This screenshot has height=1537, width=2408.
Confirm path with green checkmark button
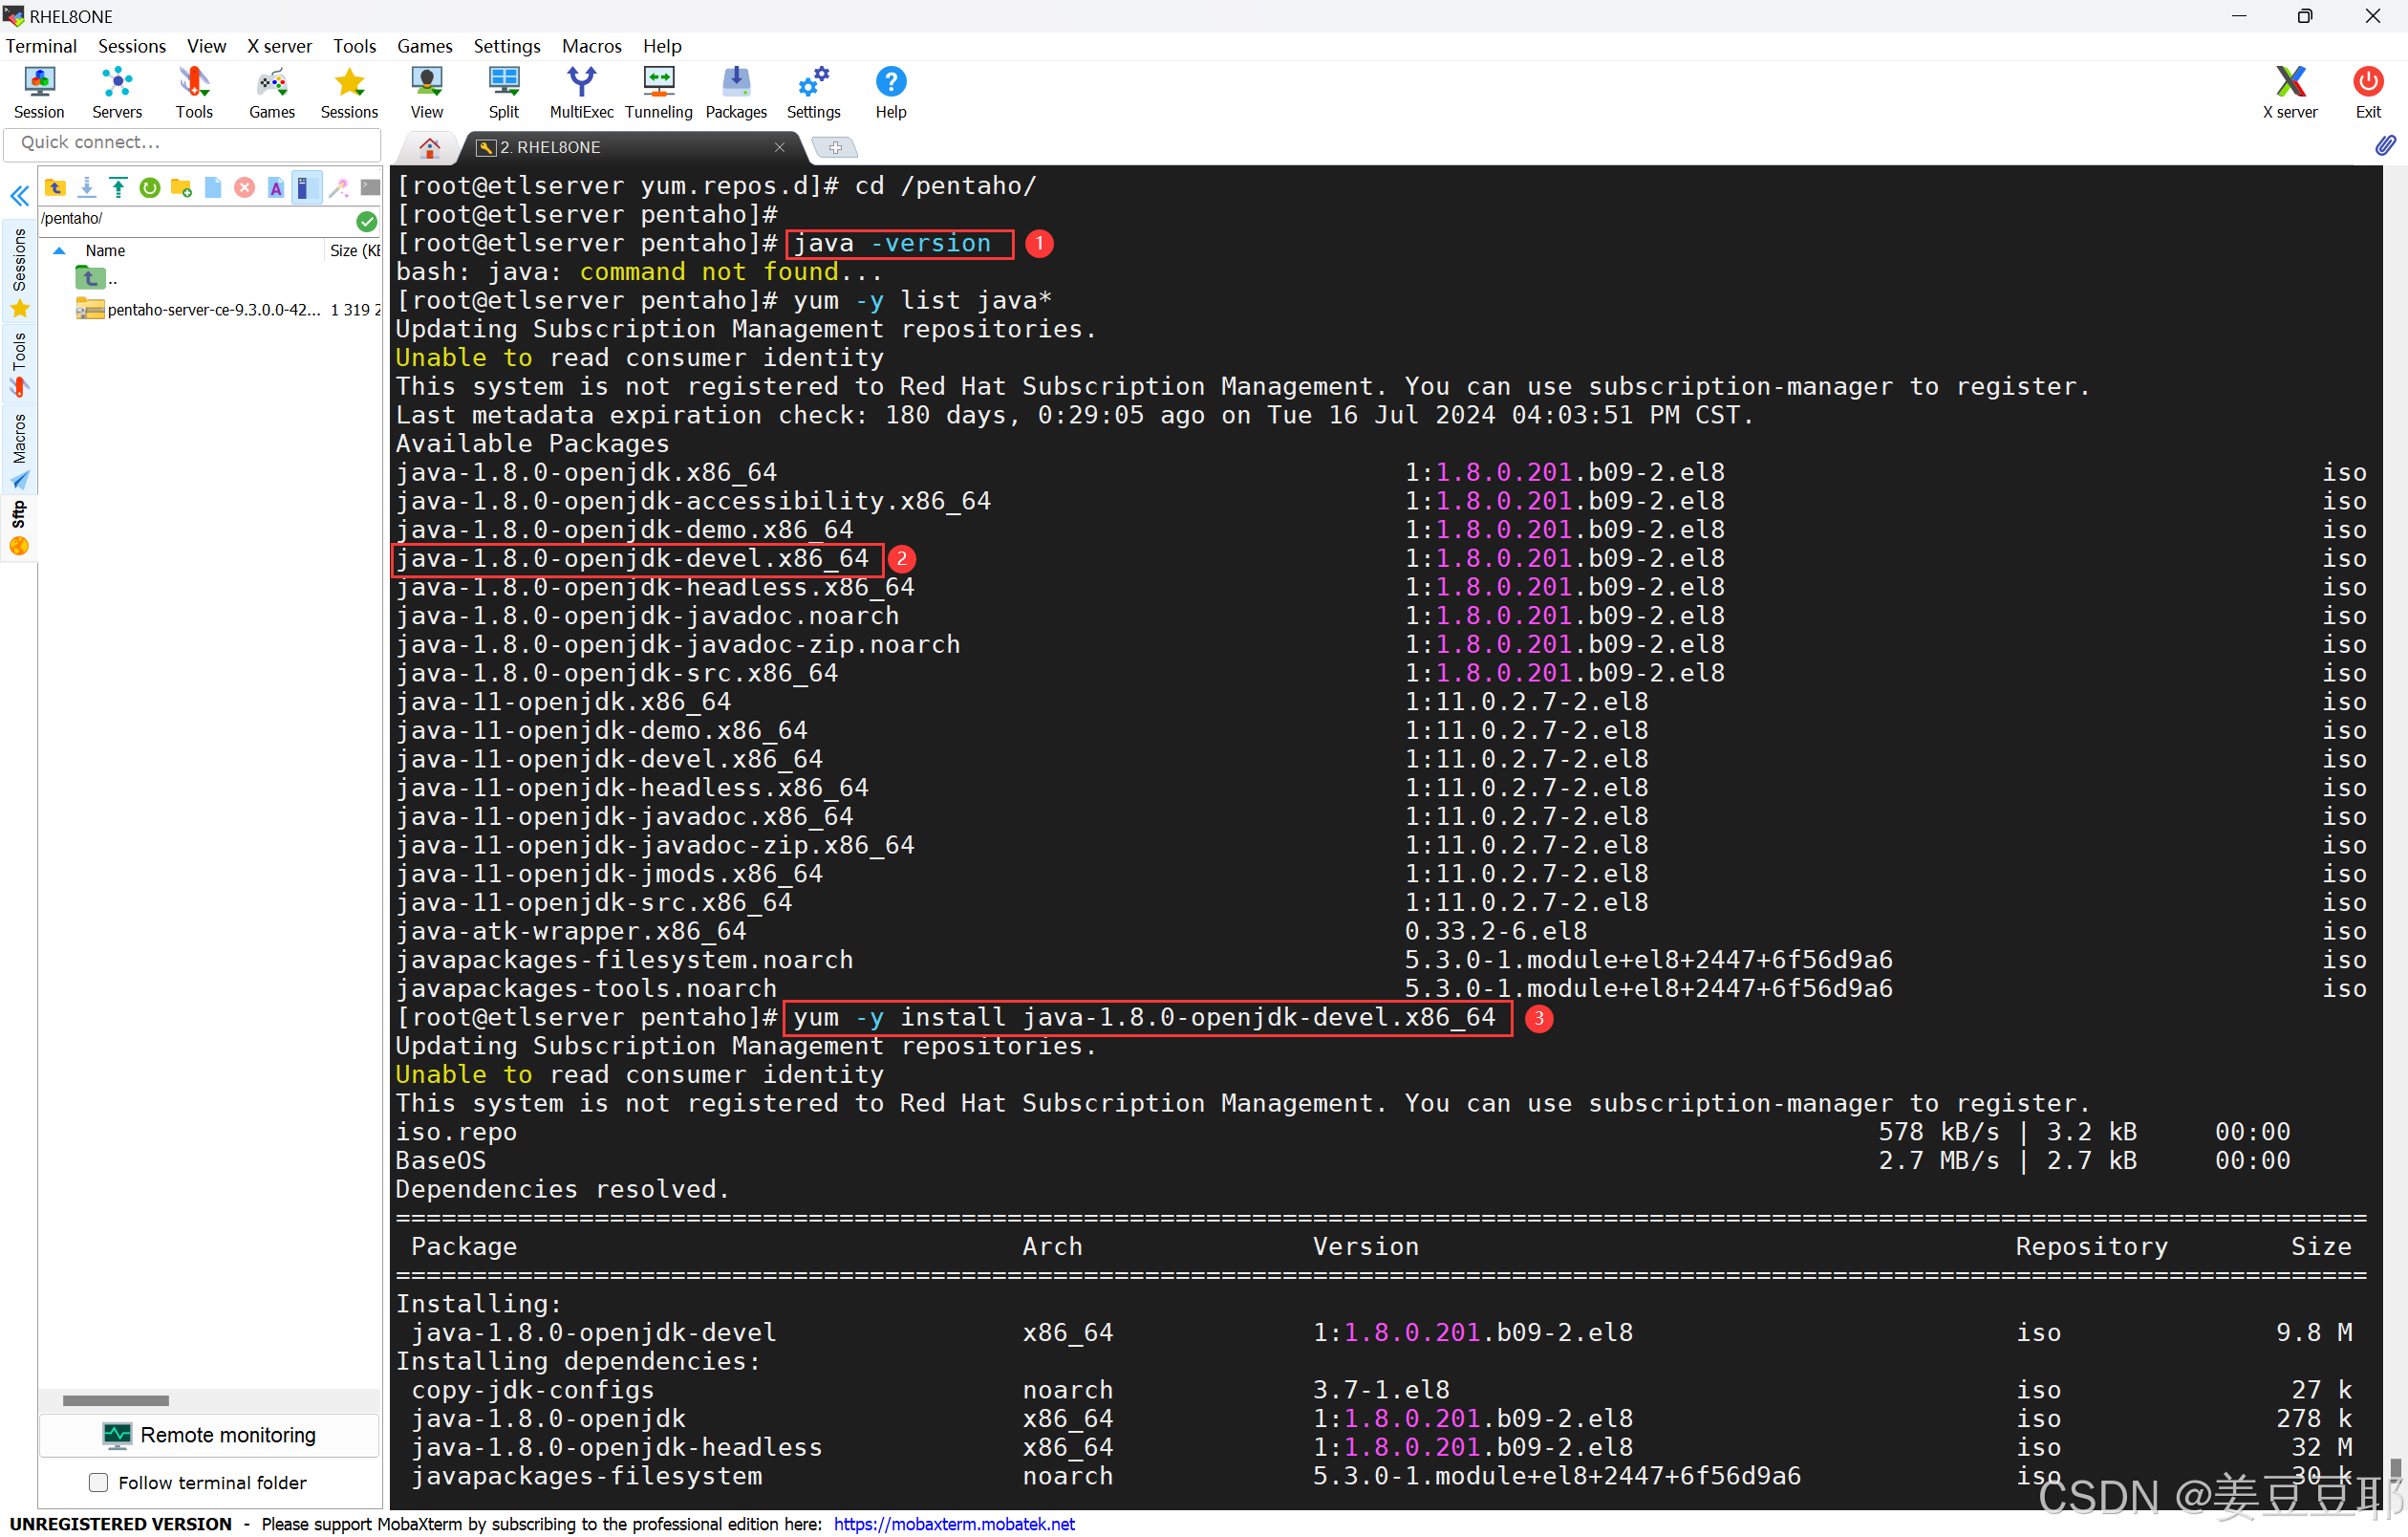(367, 221)
